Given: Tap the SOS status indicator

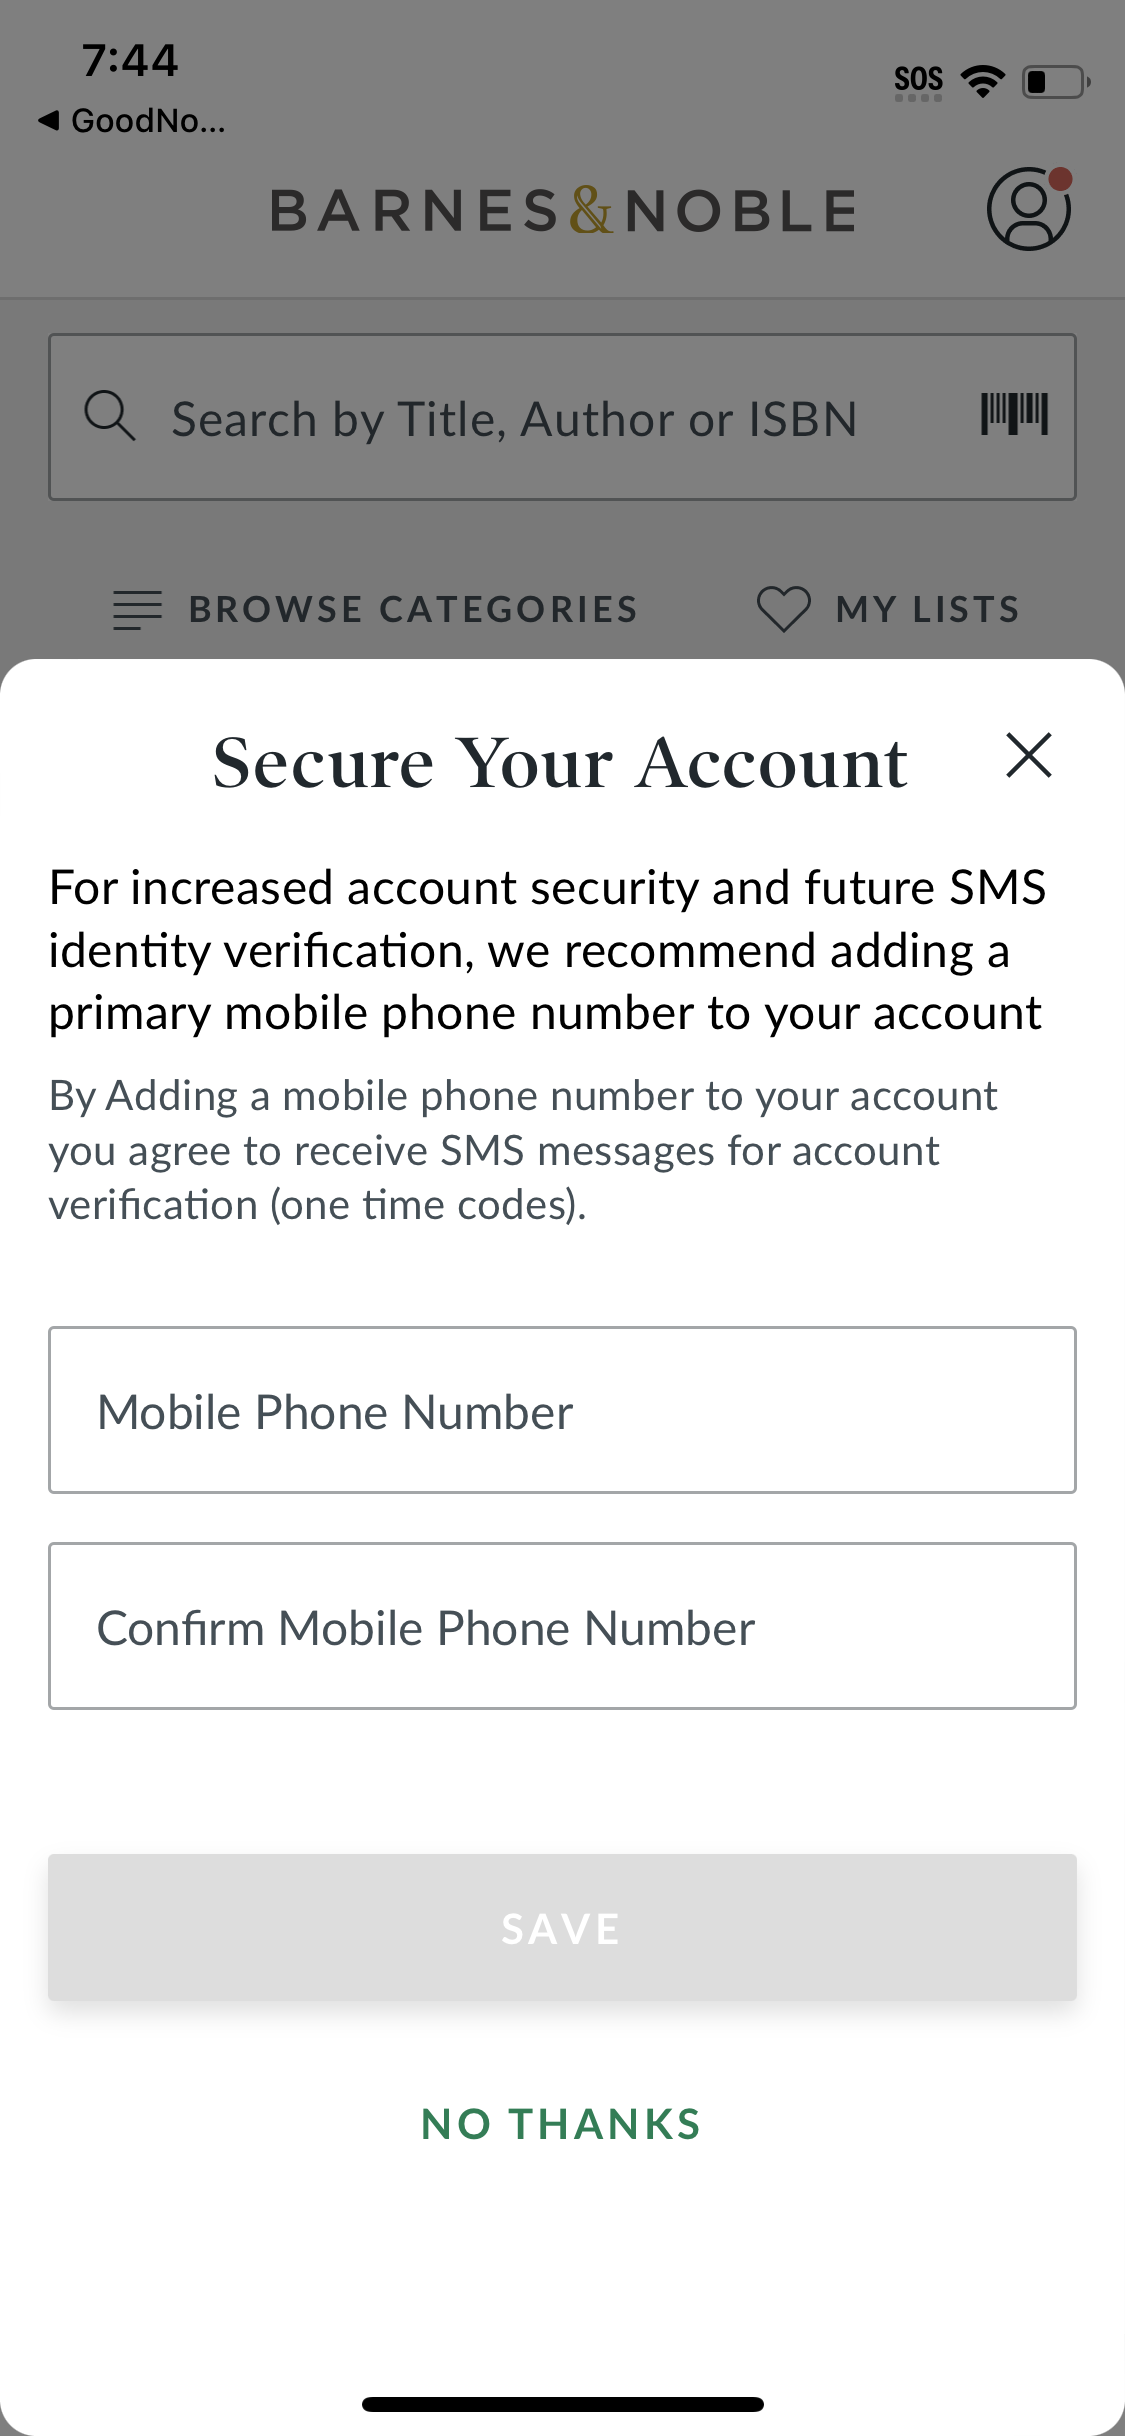Looking at the screenshot, I should pyautogui.click(x=918, y=81).
